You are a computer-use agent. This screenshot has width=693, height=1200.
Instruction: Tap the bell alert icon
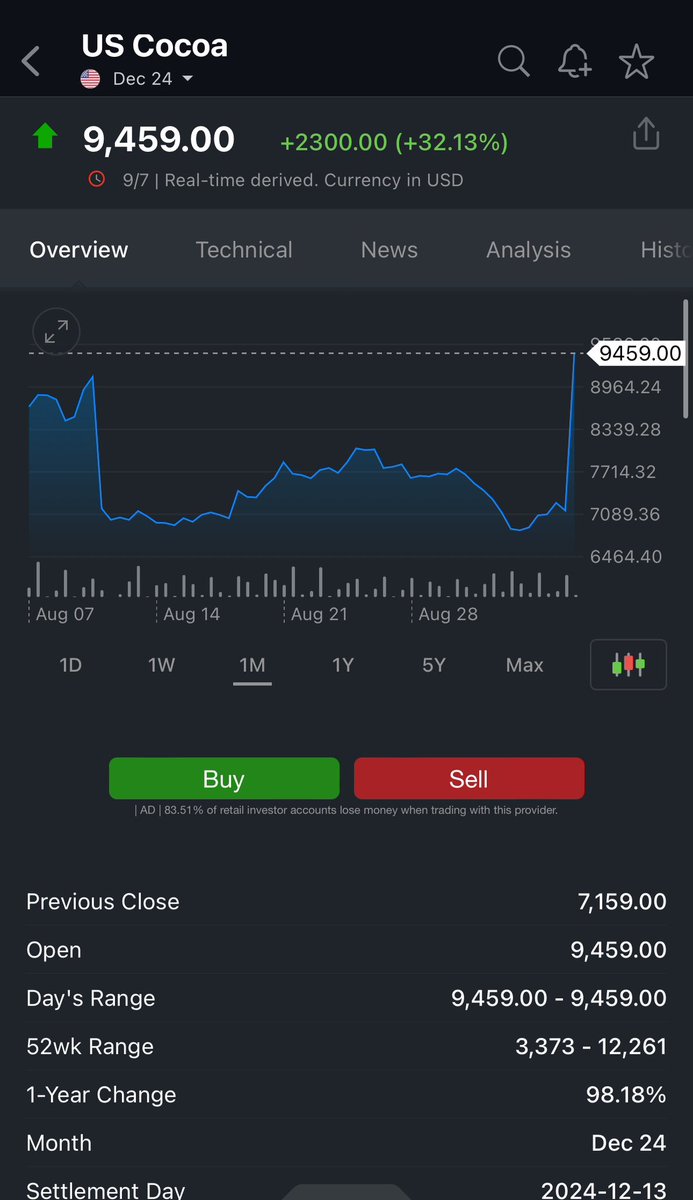point(574,61)
